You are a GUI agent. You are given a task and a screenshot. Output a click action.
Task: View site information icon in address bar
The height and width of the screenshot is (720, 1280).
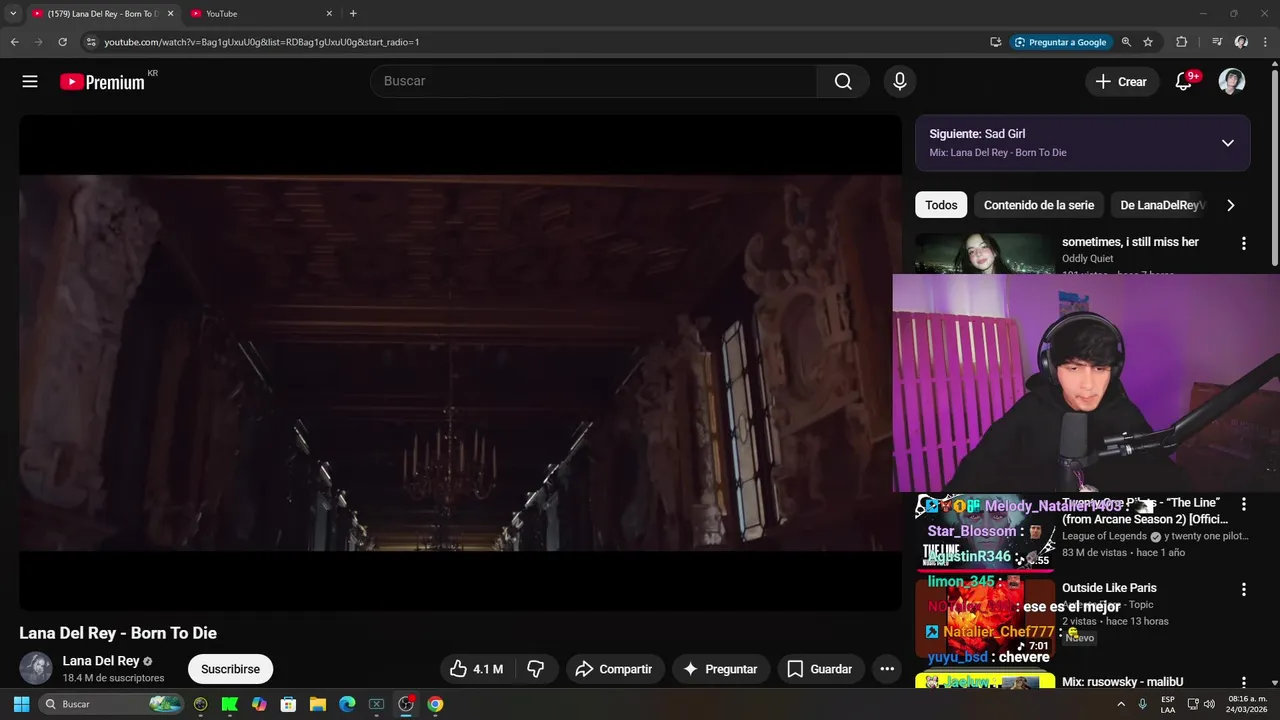(90, 42)
